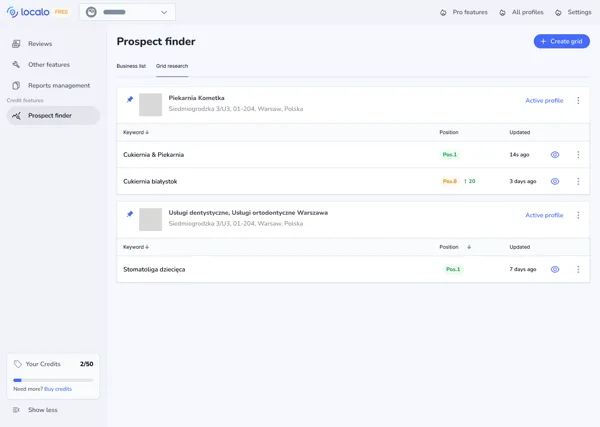Click Active profile for Usługi dentystyczne
Screen dimensions: 600x427
(544, 215)
